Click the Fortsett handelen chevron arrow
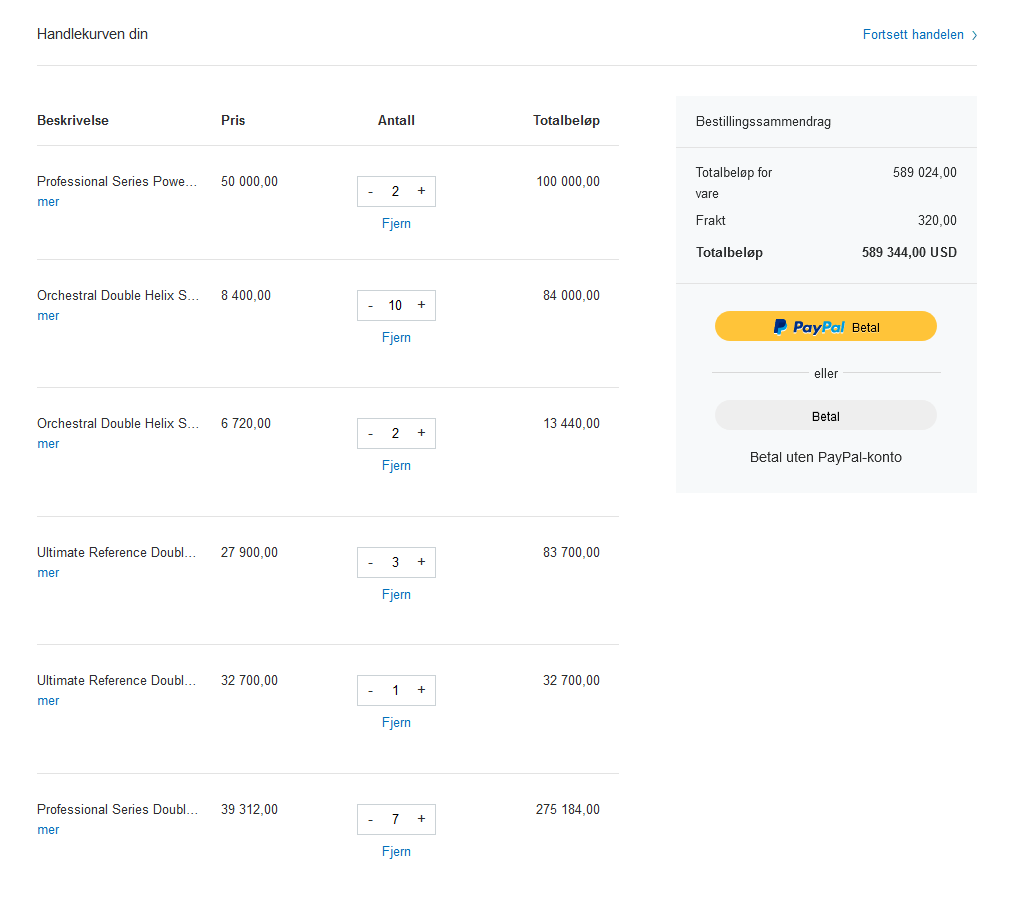Image resolution: width=1009 pixels, height=898 pixels. [x=975, y=35]
